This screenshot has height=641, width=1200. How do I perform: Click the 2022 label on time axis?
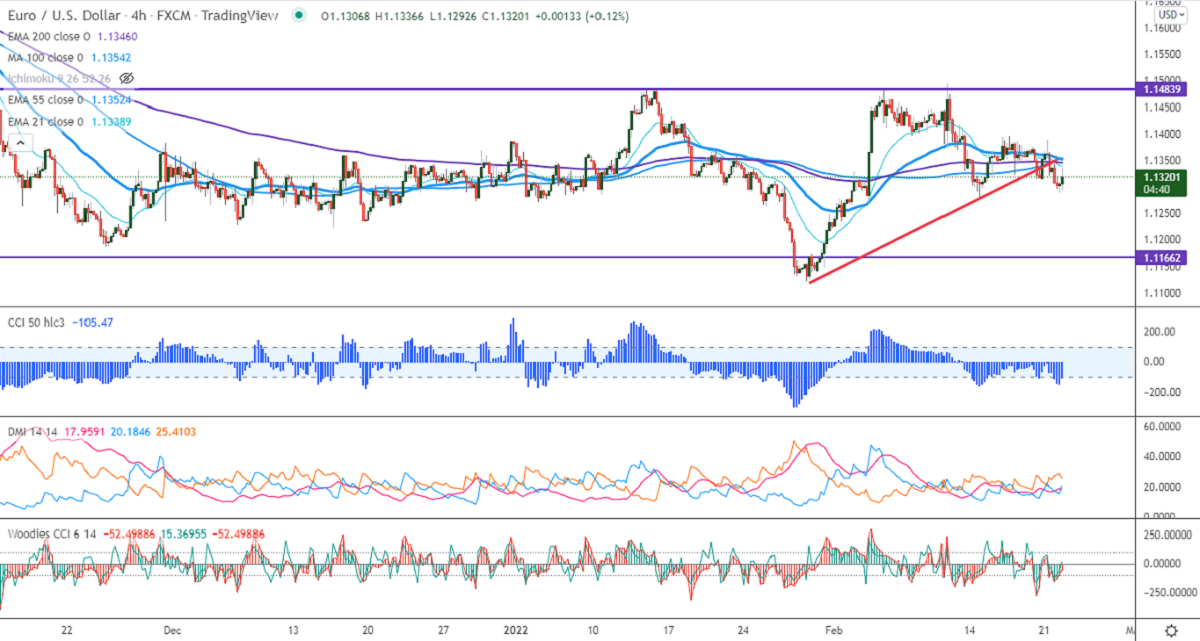tap(518, 630)
